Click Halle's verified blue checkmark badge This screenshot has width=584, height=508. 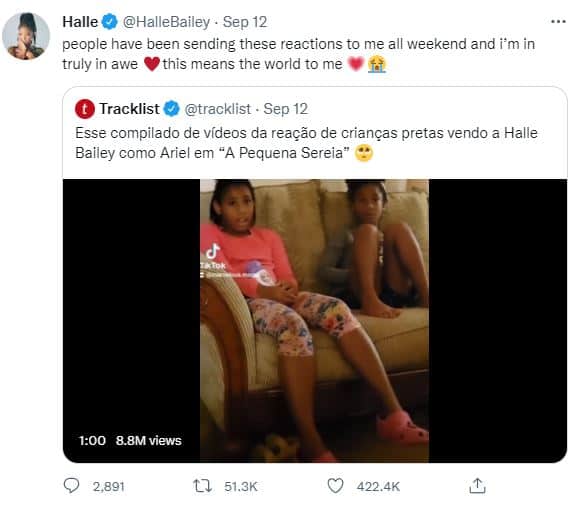point(110,22)
